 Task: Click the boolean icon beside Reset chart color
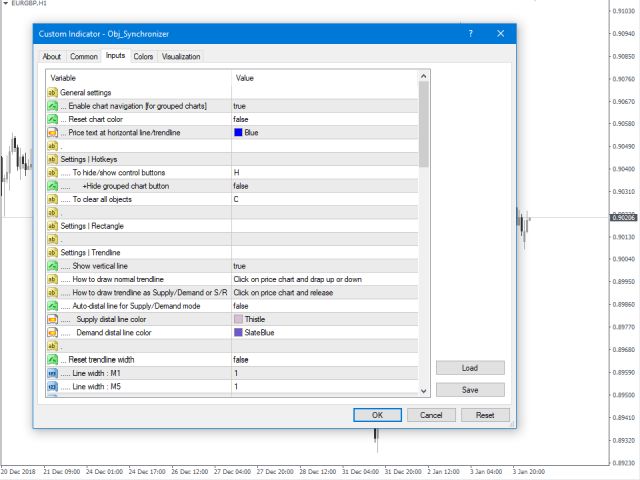(x=52, y=119)
